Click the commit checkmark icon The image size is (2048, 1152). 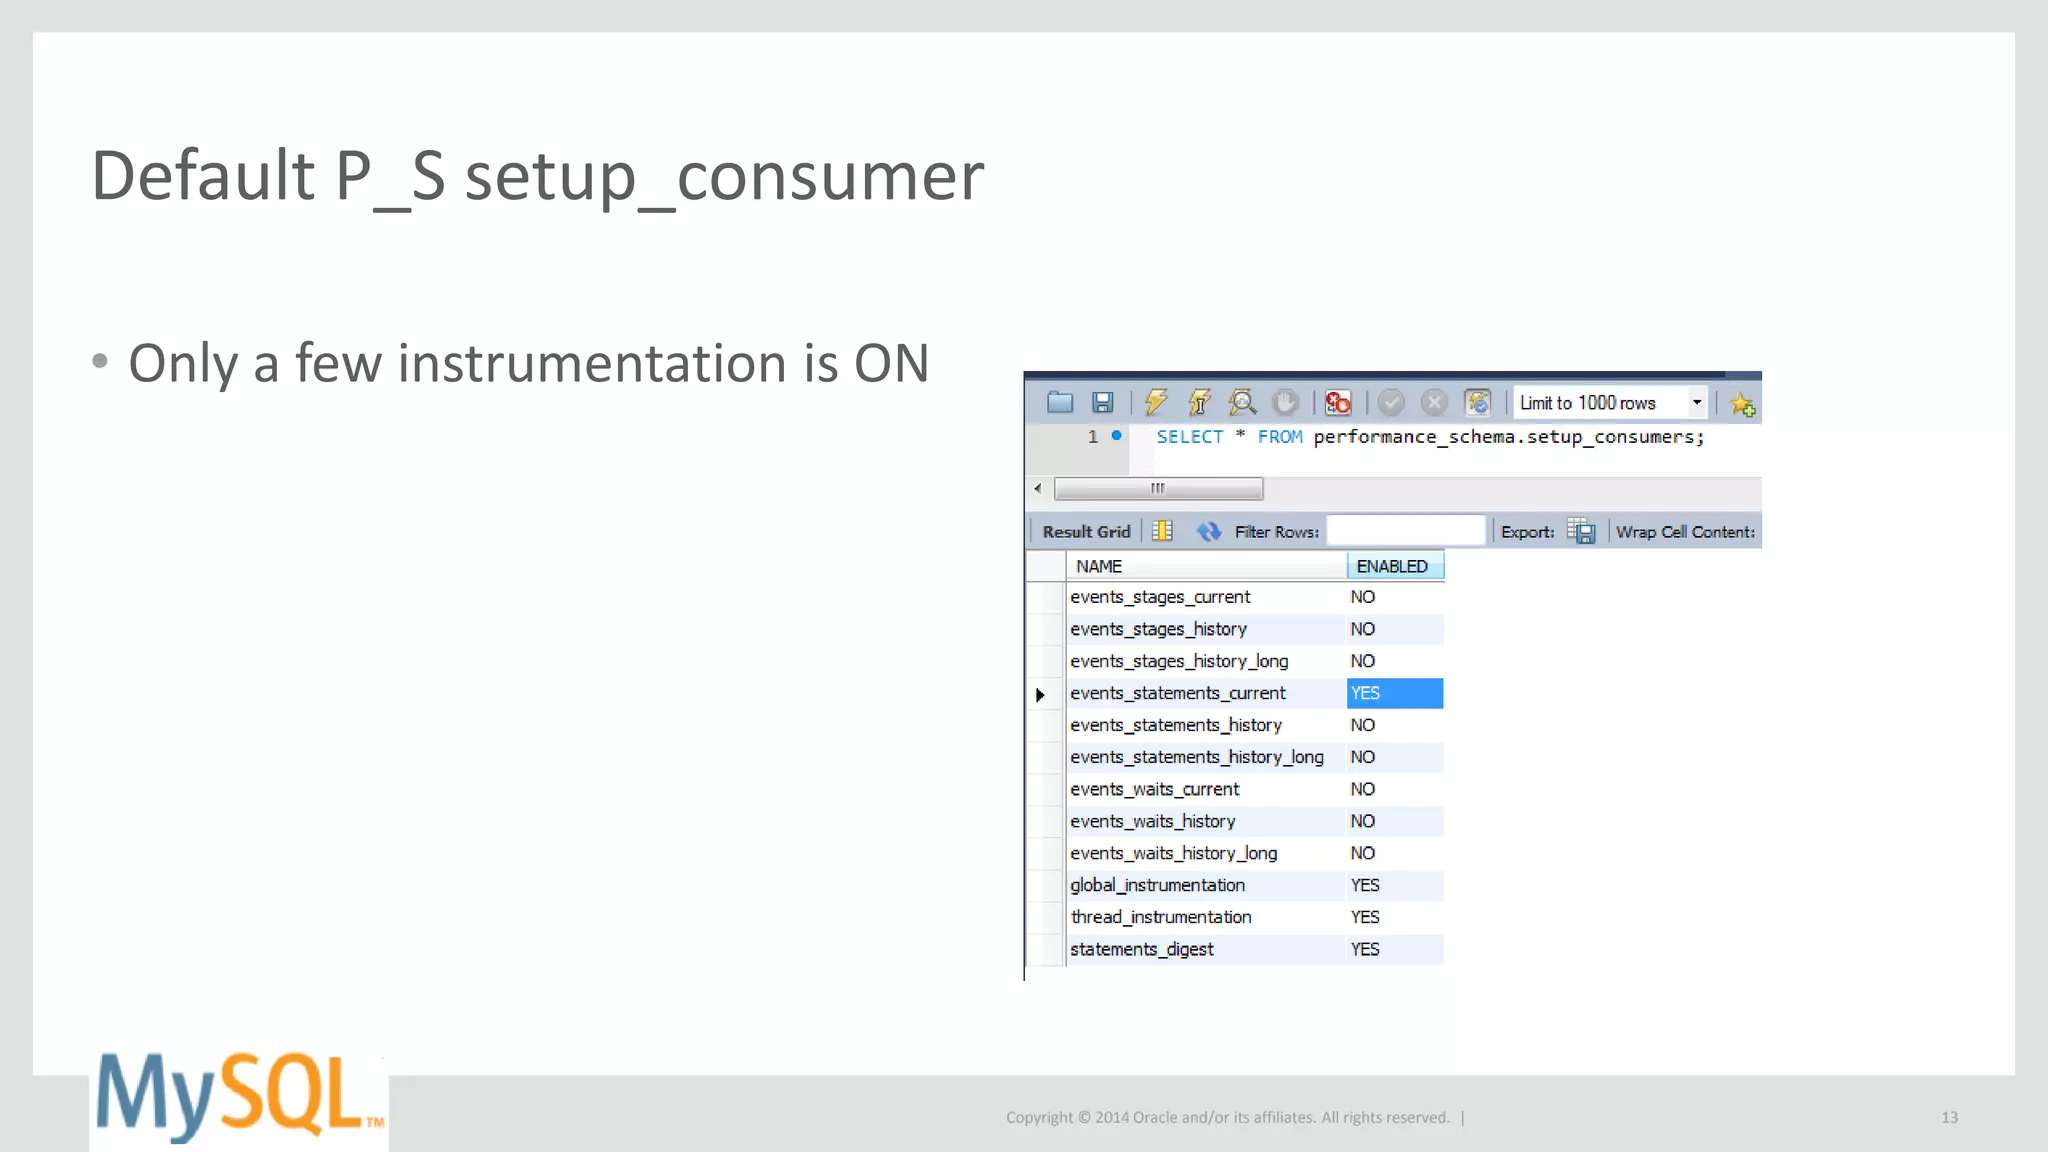[1391, 403]
